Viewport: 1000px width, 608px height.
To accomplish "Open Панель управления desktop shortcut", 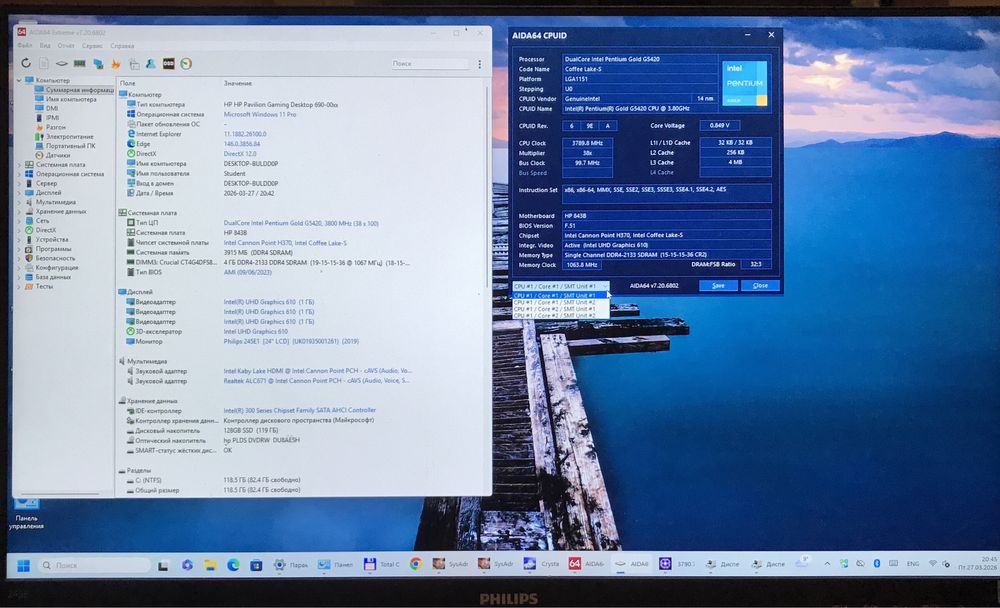I will click(26, 514).
